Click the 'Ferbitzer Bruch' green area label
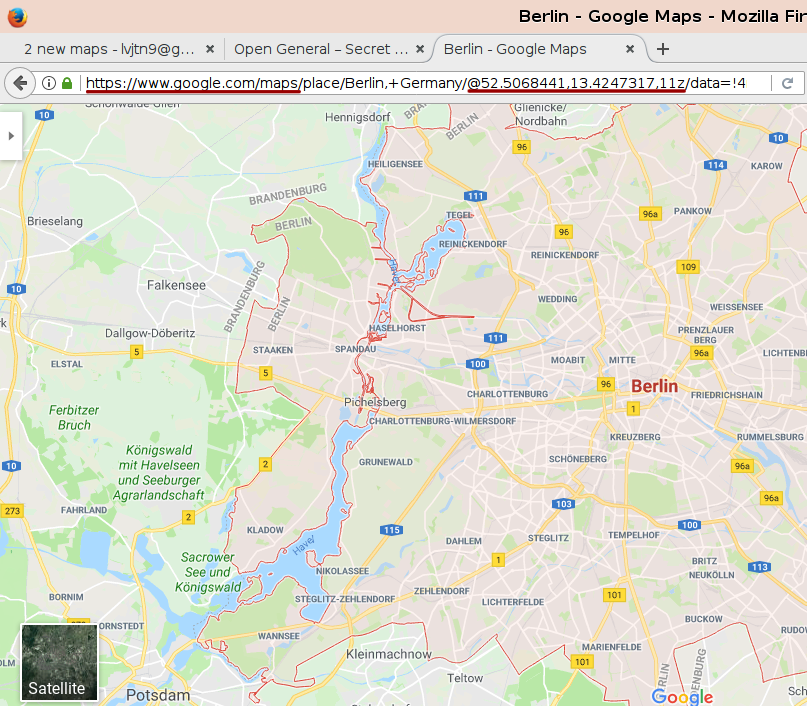Viewport: 807px width, 706px height. click(x=74, y=417)
